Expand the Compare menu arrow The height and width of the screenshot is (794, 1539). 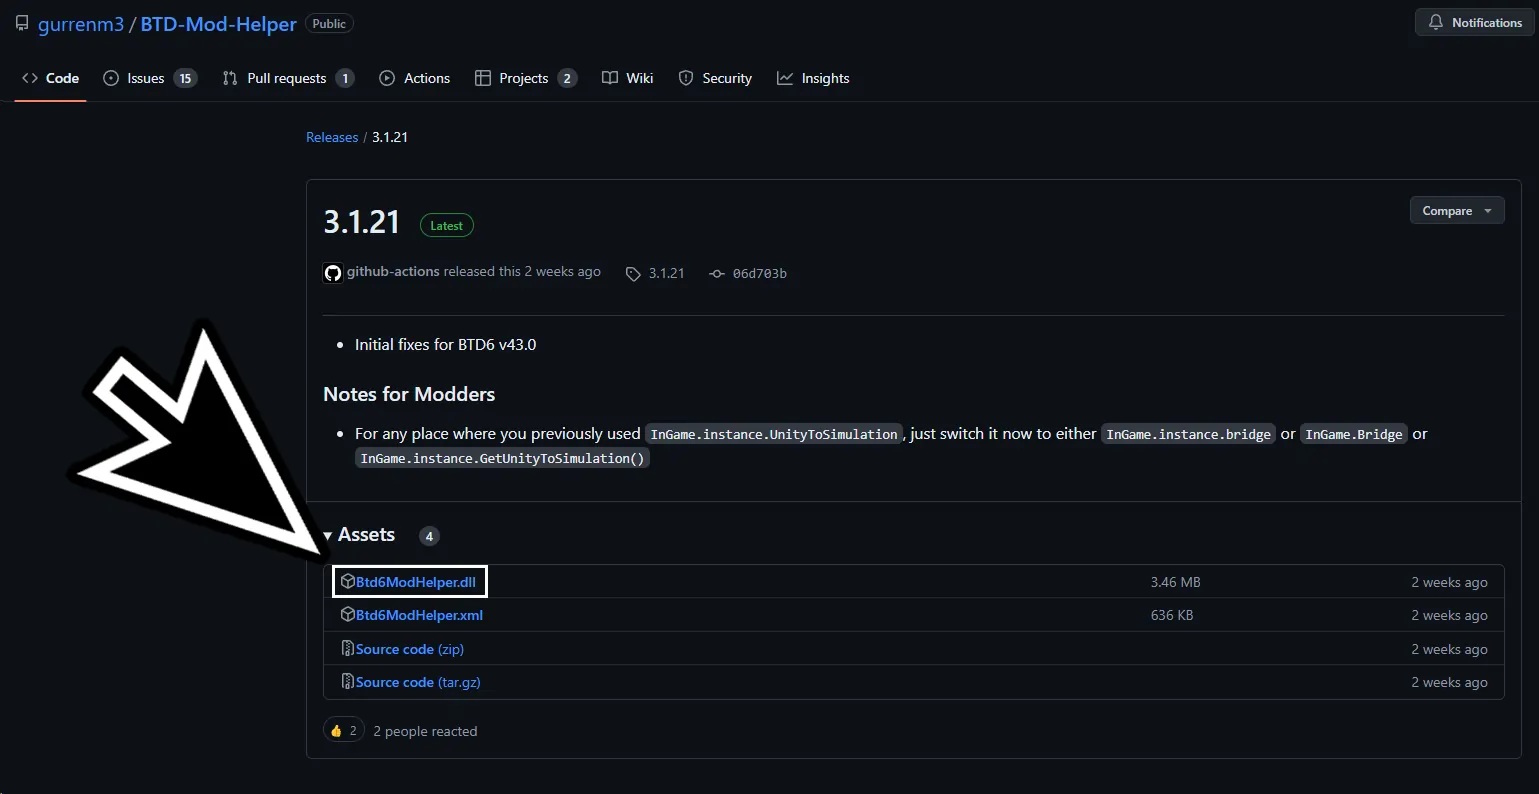pyautogui.click(x=1486, y=210)
